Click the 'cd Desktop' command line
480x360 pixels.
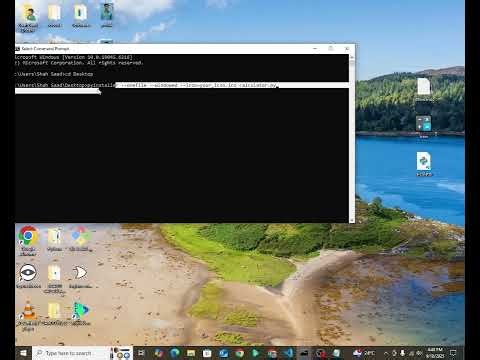pyautogui.click(x=54, y=74)
